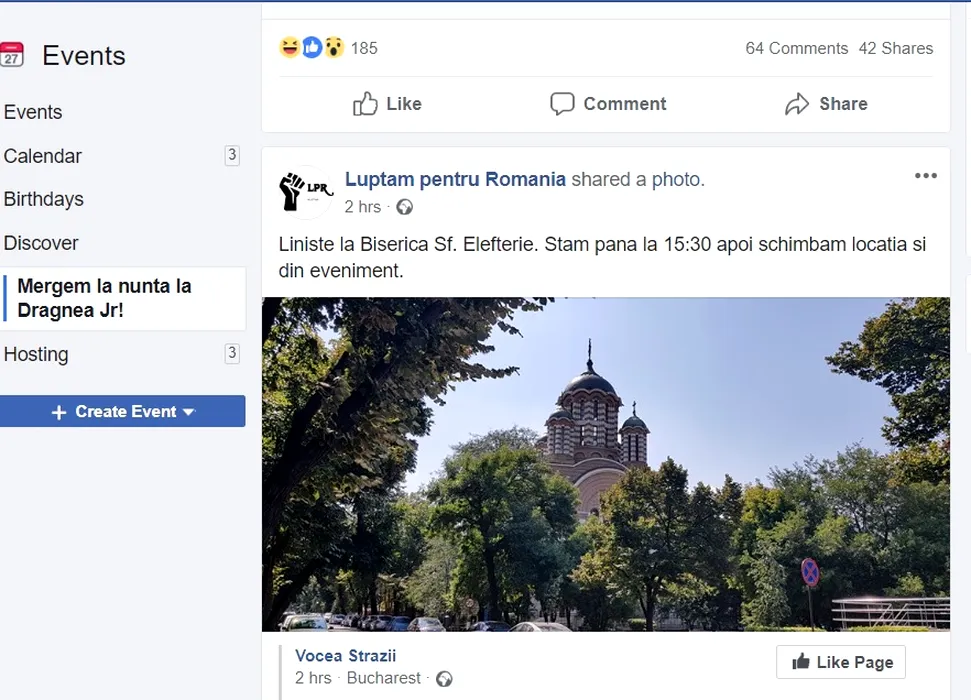Click the reaction emojis on the top post
This screenshot has width=971, height=700.
[312, 47]
